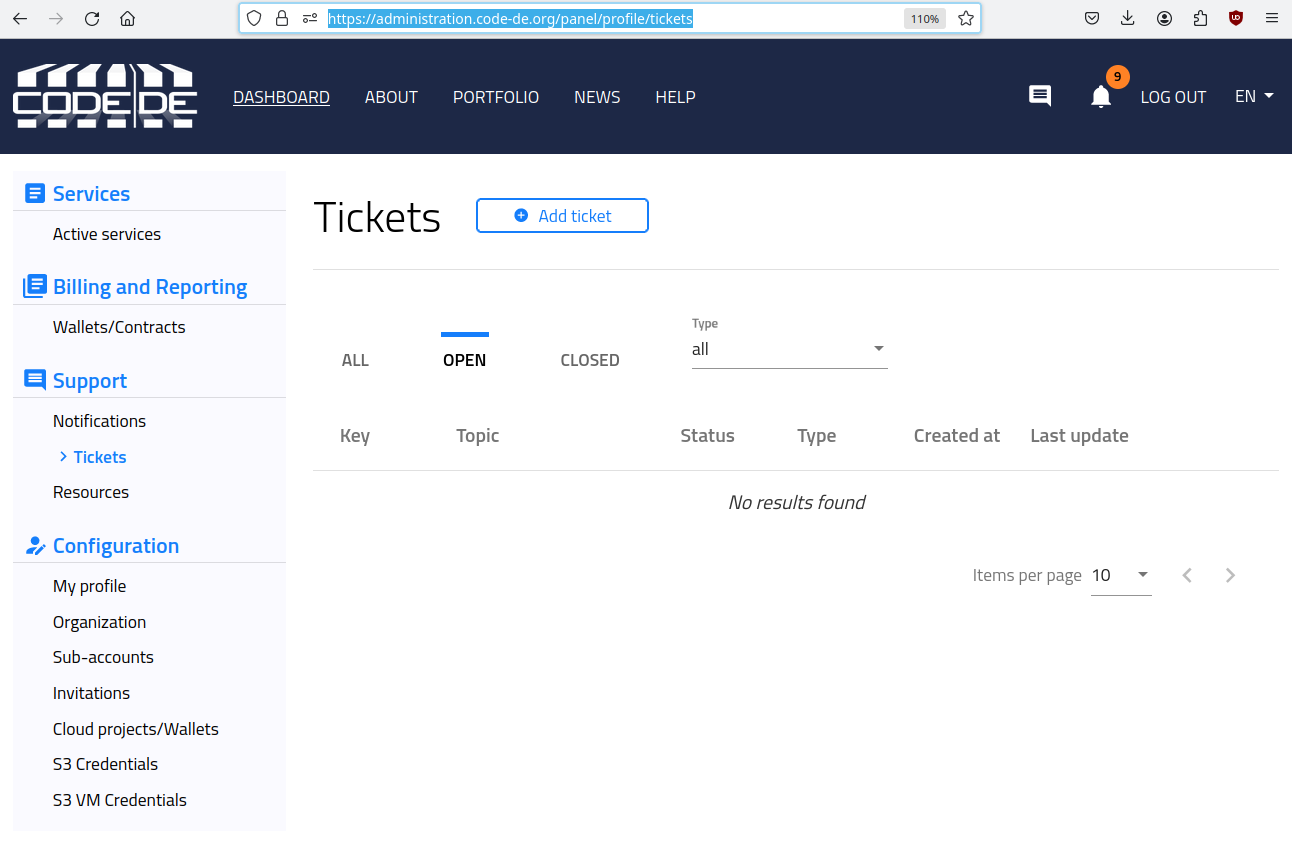Open the extensions puzzle icon
Screen dimensions: 1292x864
(x=1200, y=18)
